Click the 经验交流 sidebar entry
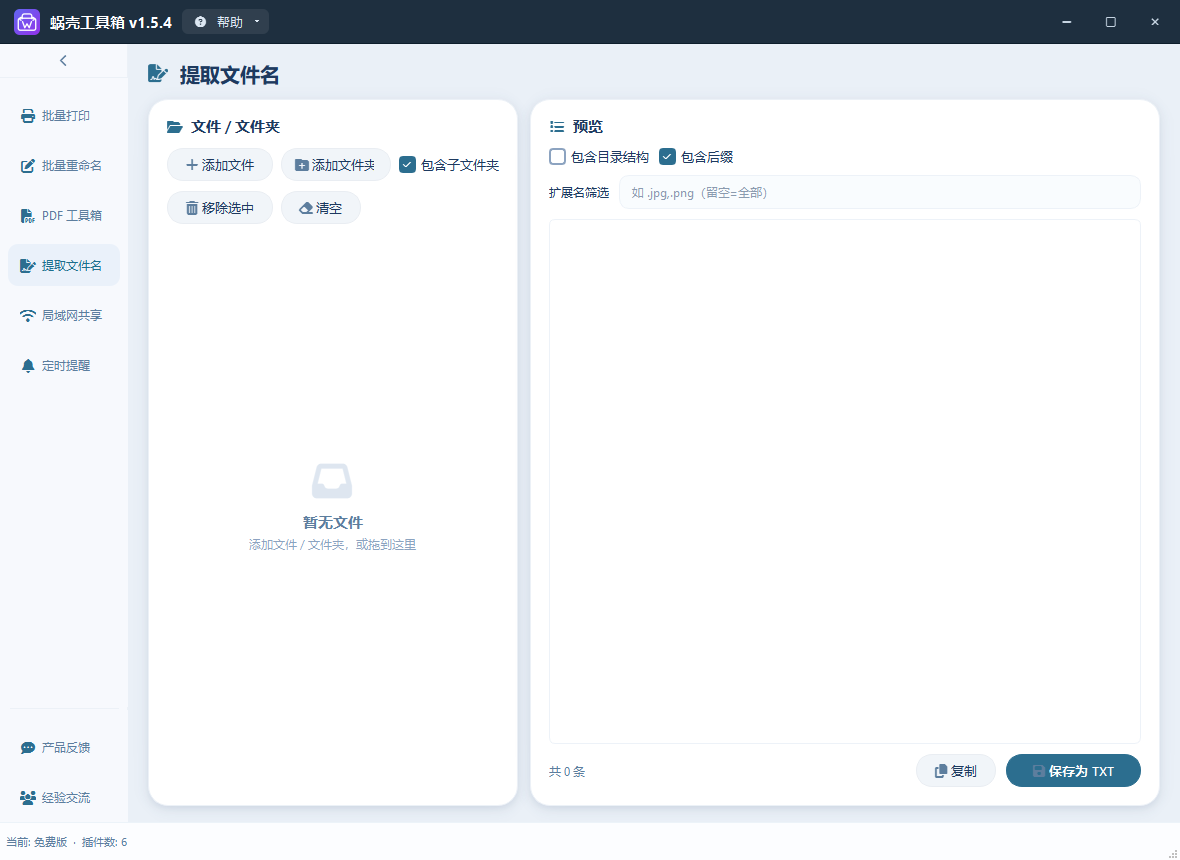The image size is (1180, 860). (x=64, y=798)
